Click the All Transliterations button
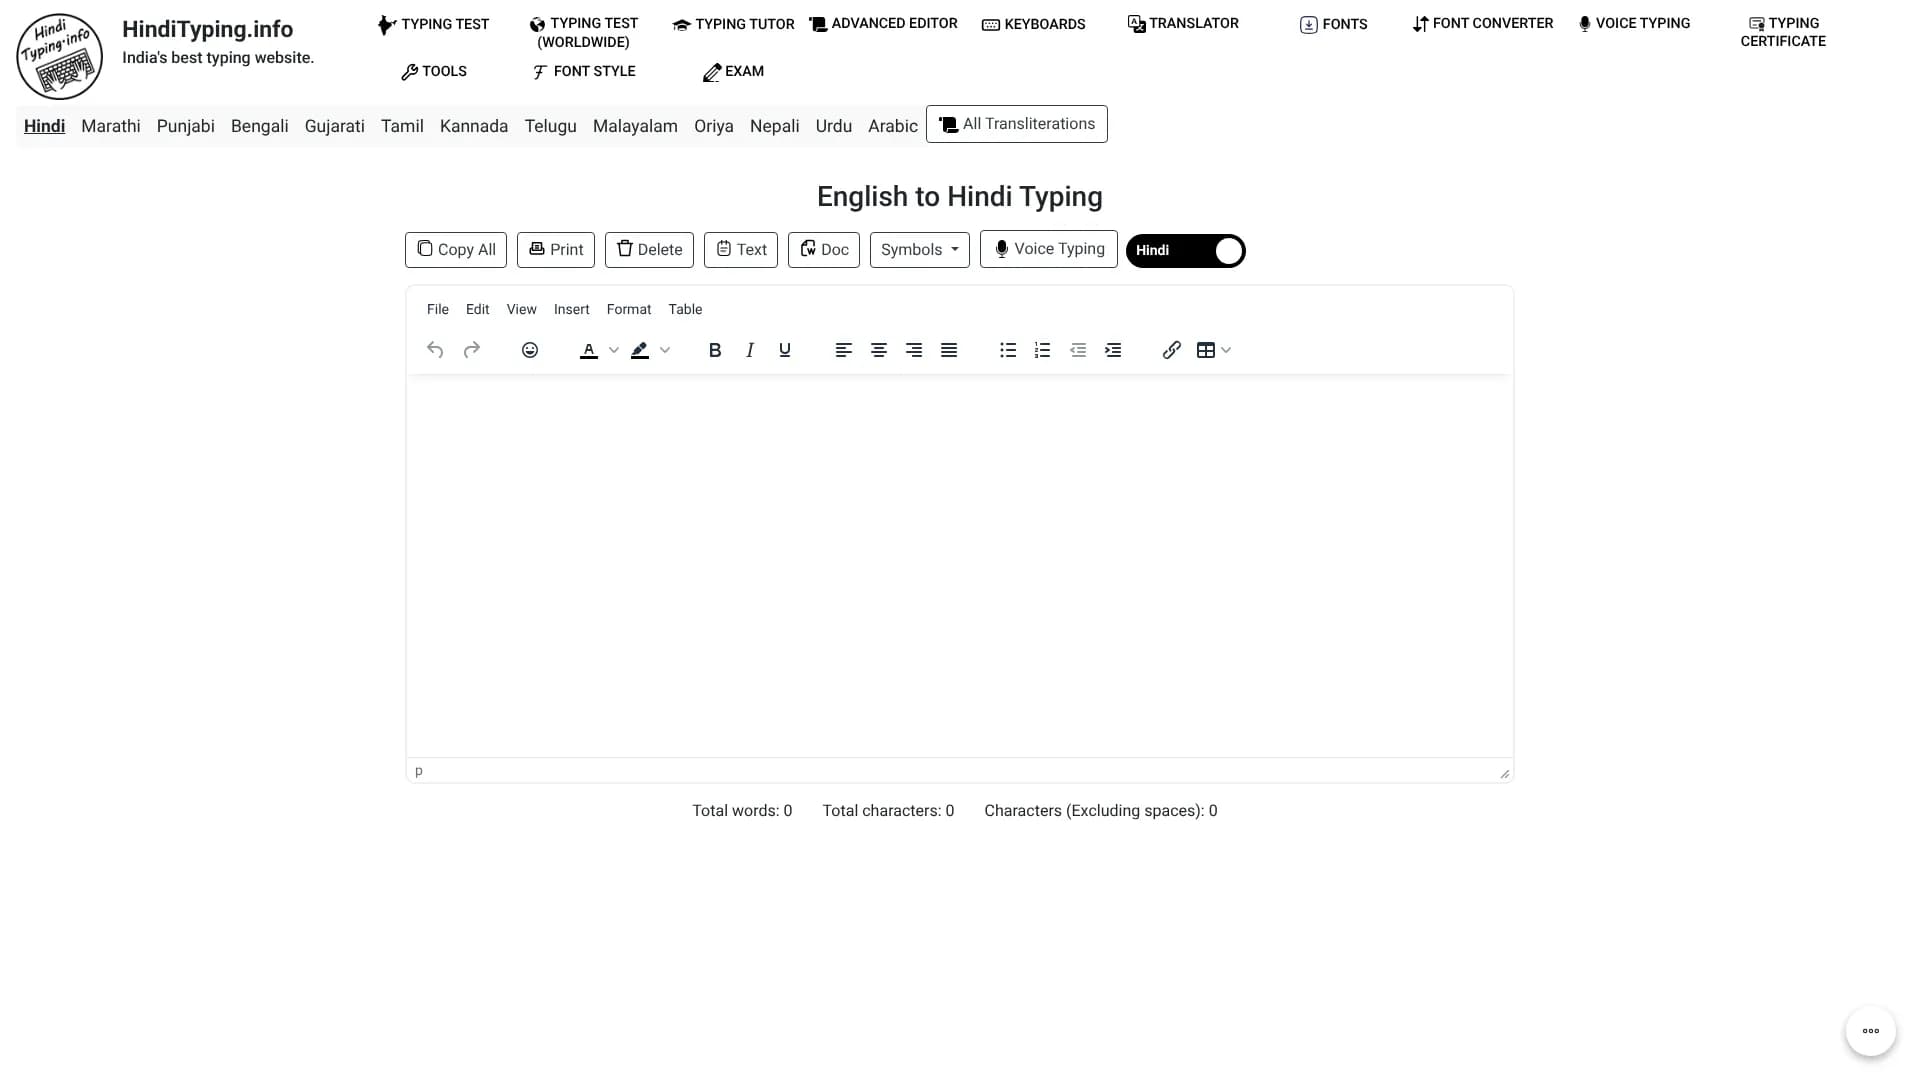The width and height of the screenshot is (1920, 1080). (x=1016, y=124)
